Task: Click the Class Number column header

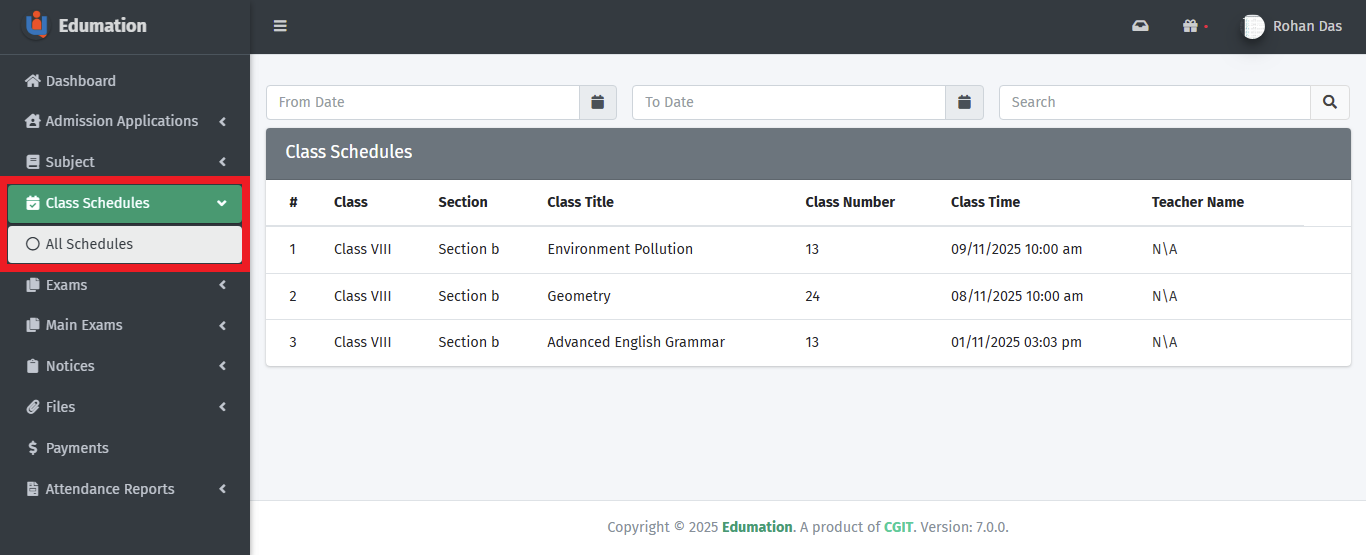Action: [850, 202]
